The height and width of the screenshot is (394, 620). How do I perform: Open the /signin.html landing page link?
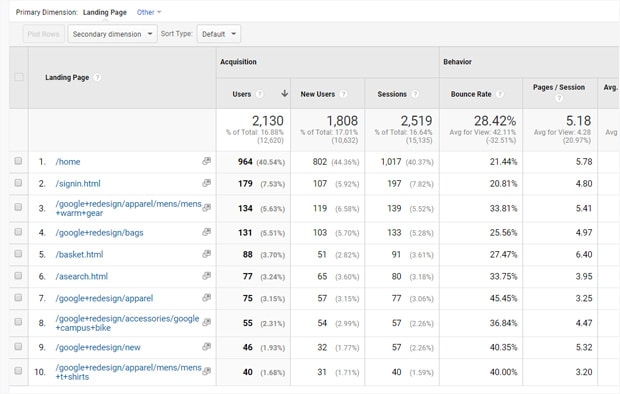(x=78, y=184)
